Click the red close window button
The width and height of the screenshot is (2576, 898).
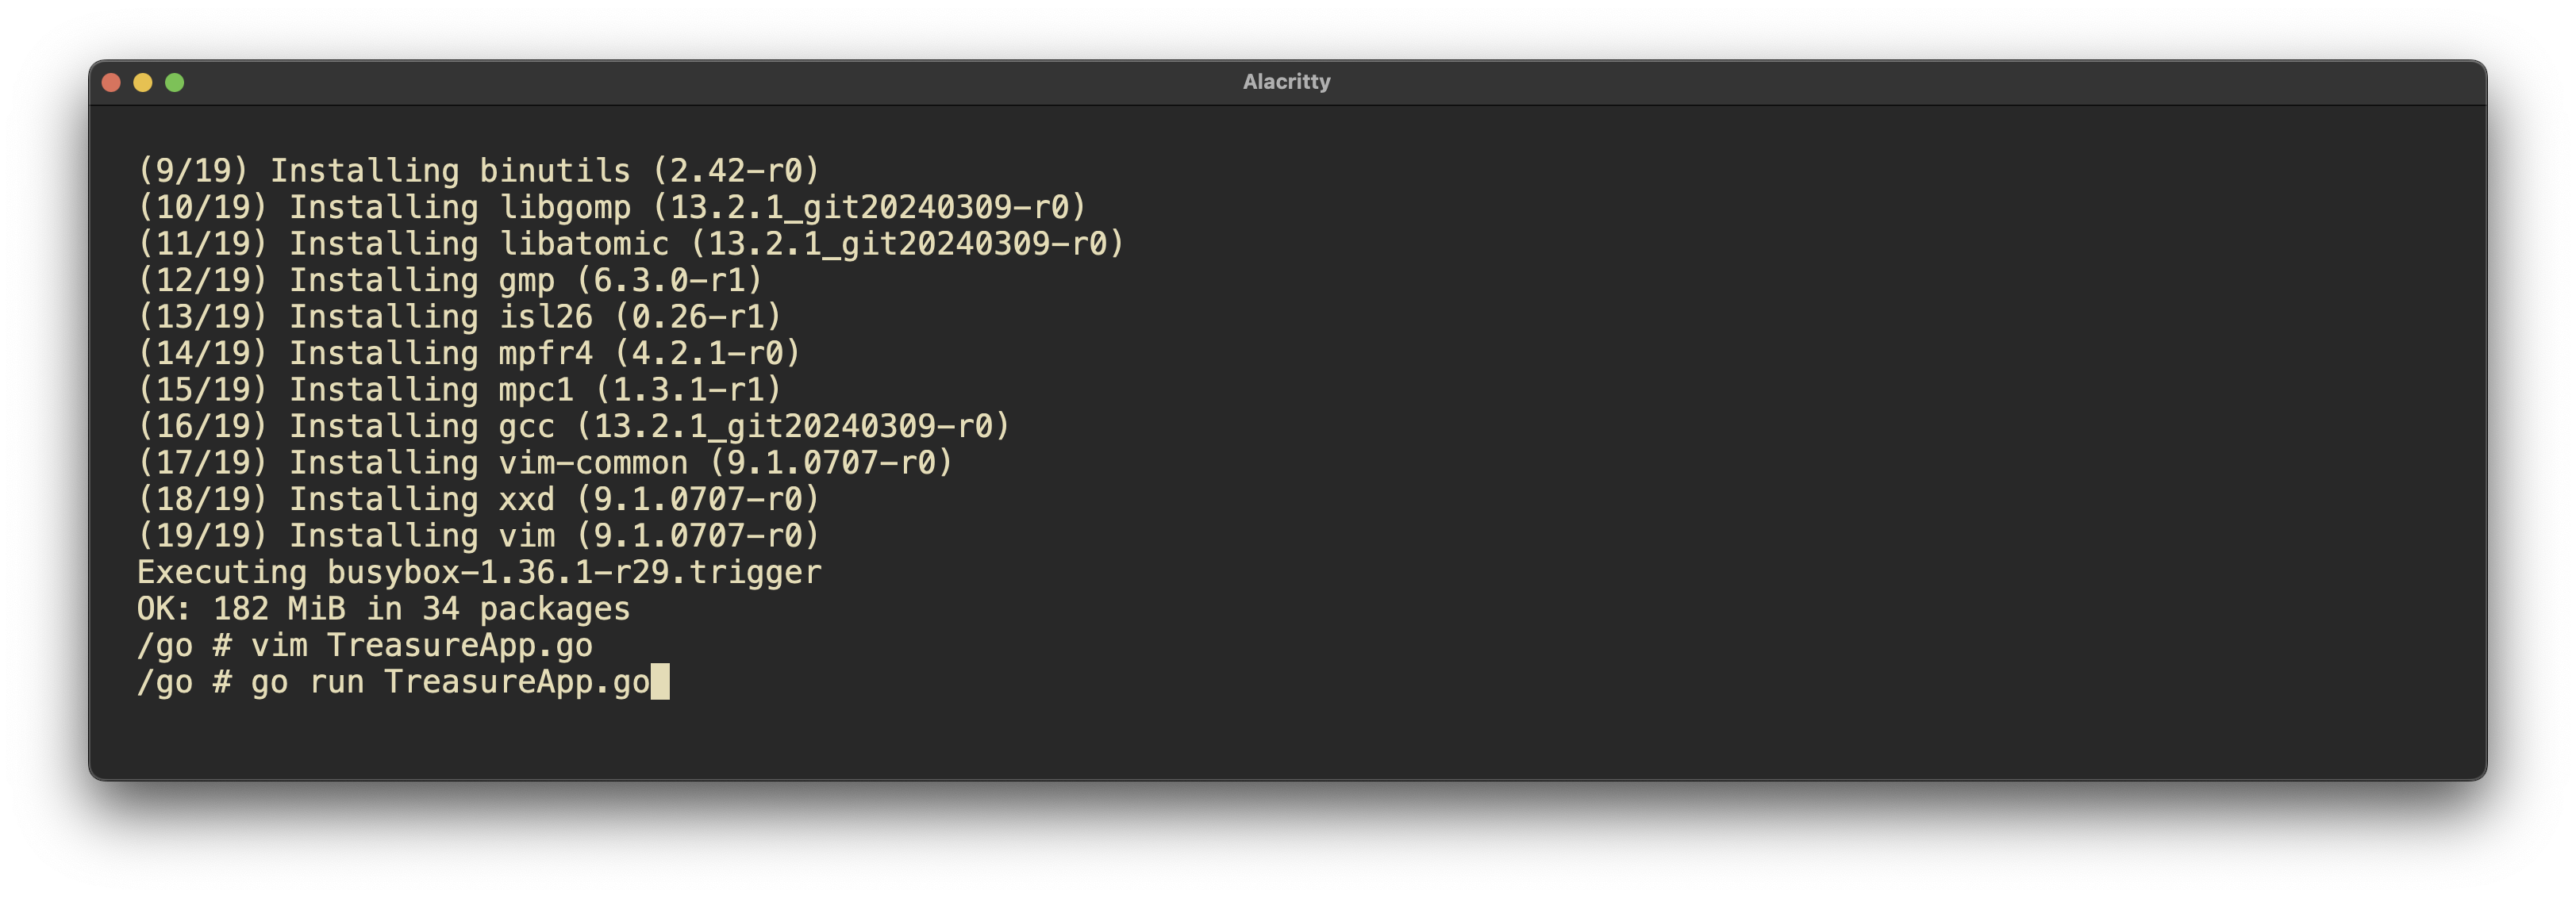[111, 83]
